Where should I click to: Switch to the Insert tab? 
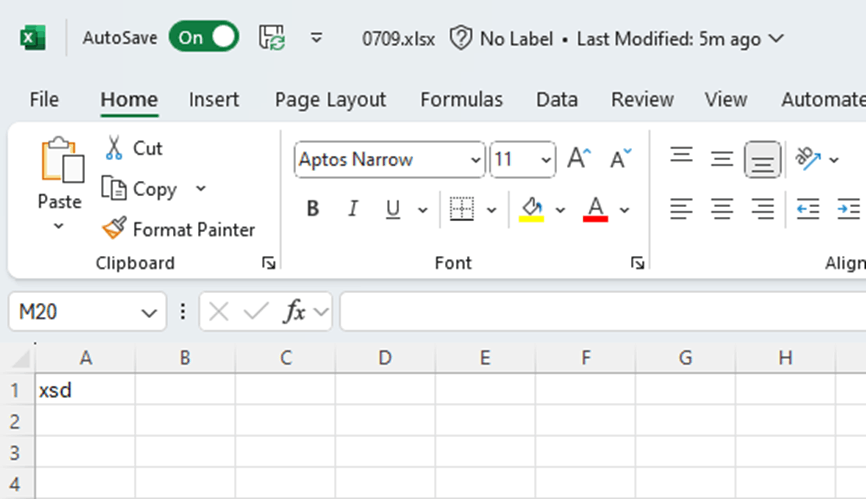click(214, 99)
